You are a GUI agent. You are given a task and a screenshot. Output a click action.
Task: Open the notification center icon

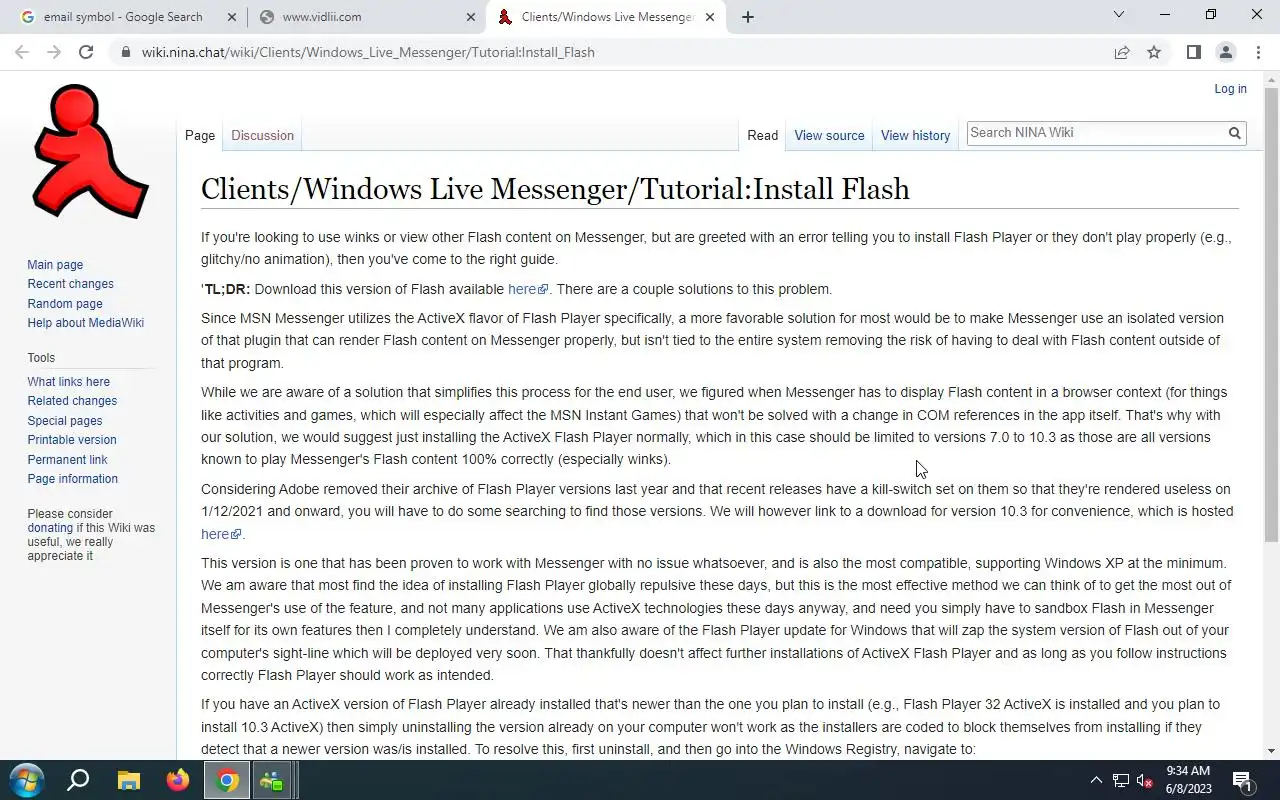(x=1242, y=780)
